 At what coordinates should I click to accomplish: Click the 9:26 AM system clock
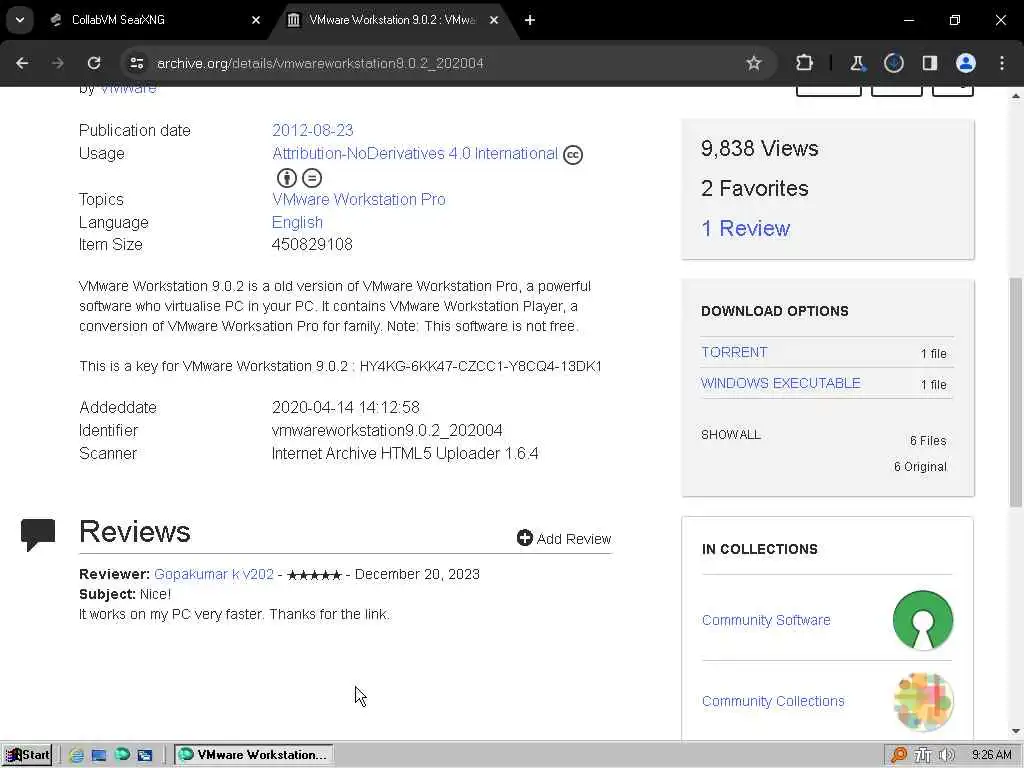[991, 755]
